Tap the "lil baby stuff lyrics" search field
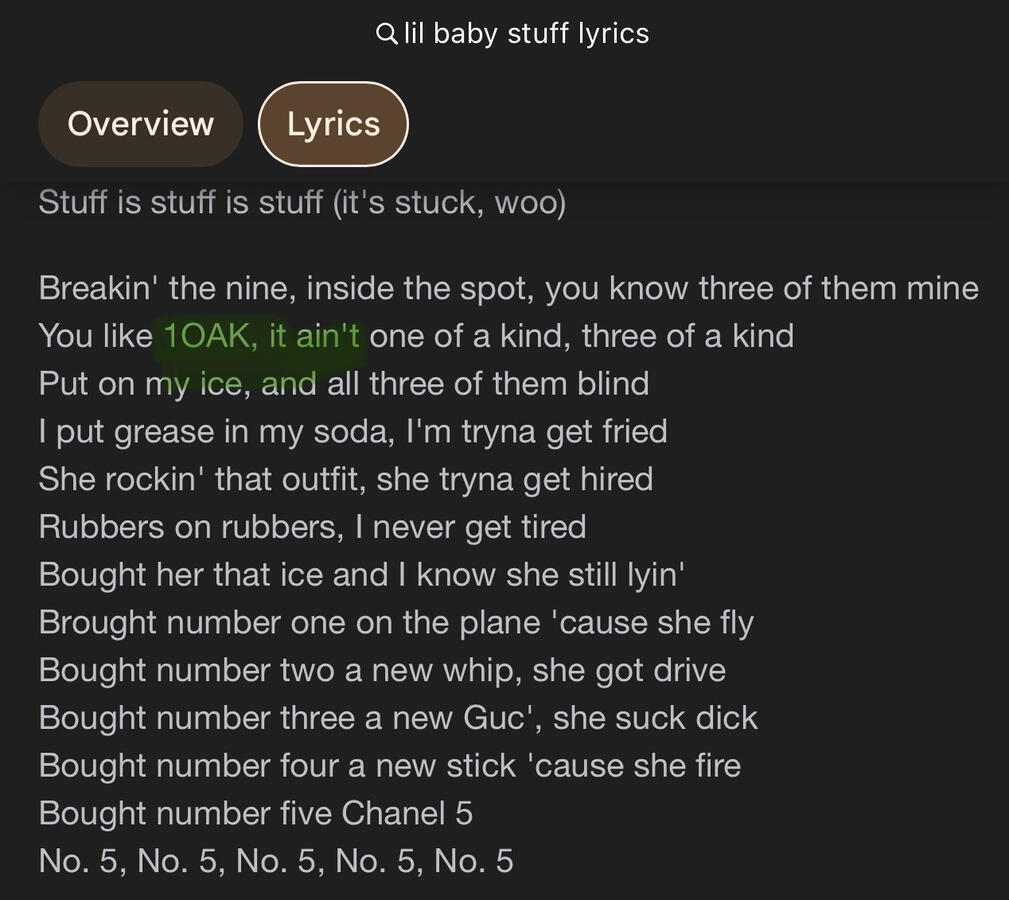 point(526,34)
